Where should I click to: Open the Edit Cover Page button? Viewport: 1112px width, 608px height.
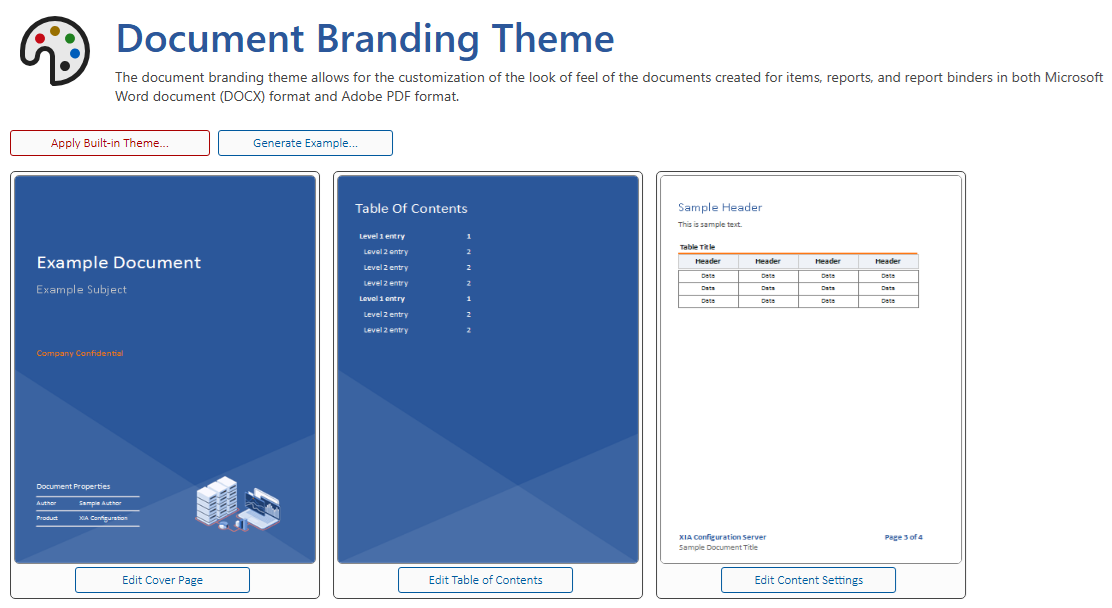(162, 580)
